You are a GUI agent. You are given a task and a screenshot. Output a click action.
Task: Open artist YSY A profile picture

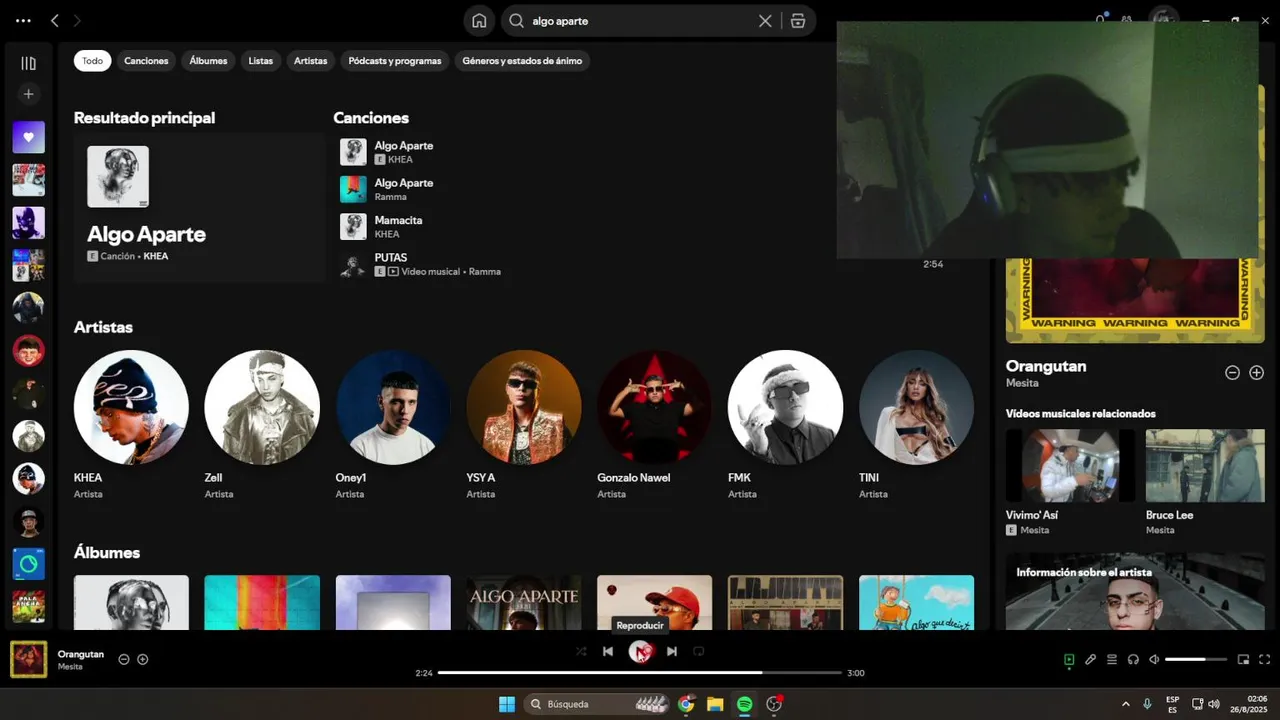[x=524, y=407]
